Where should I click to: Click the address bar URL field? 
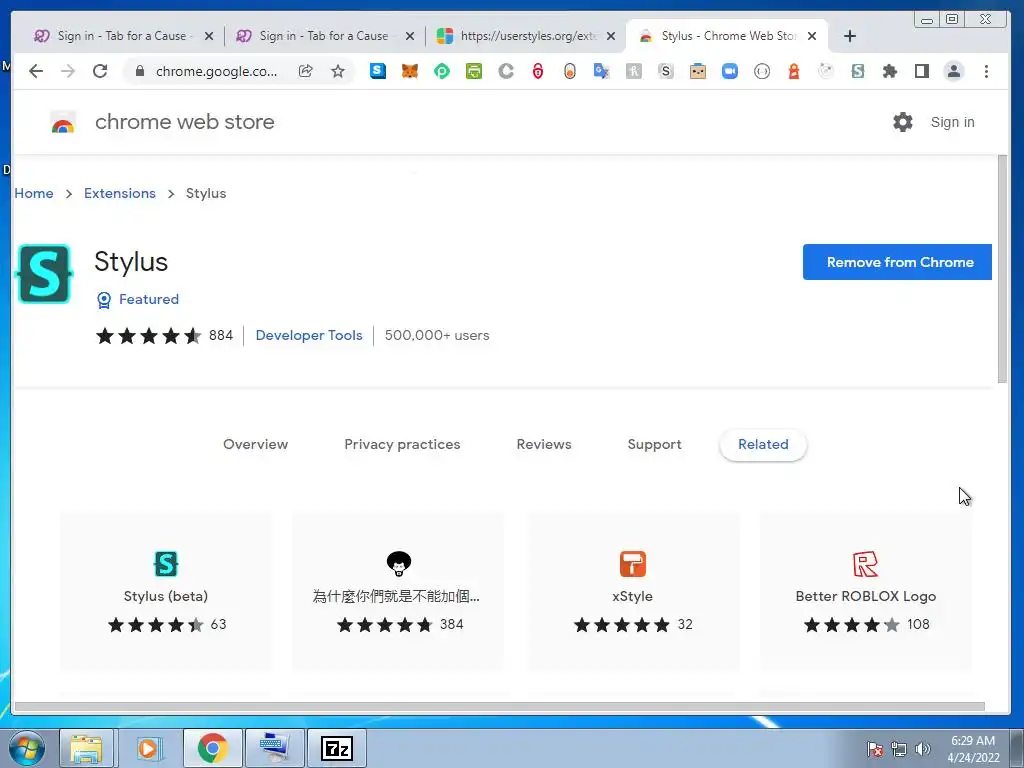(x=216, y=71)
